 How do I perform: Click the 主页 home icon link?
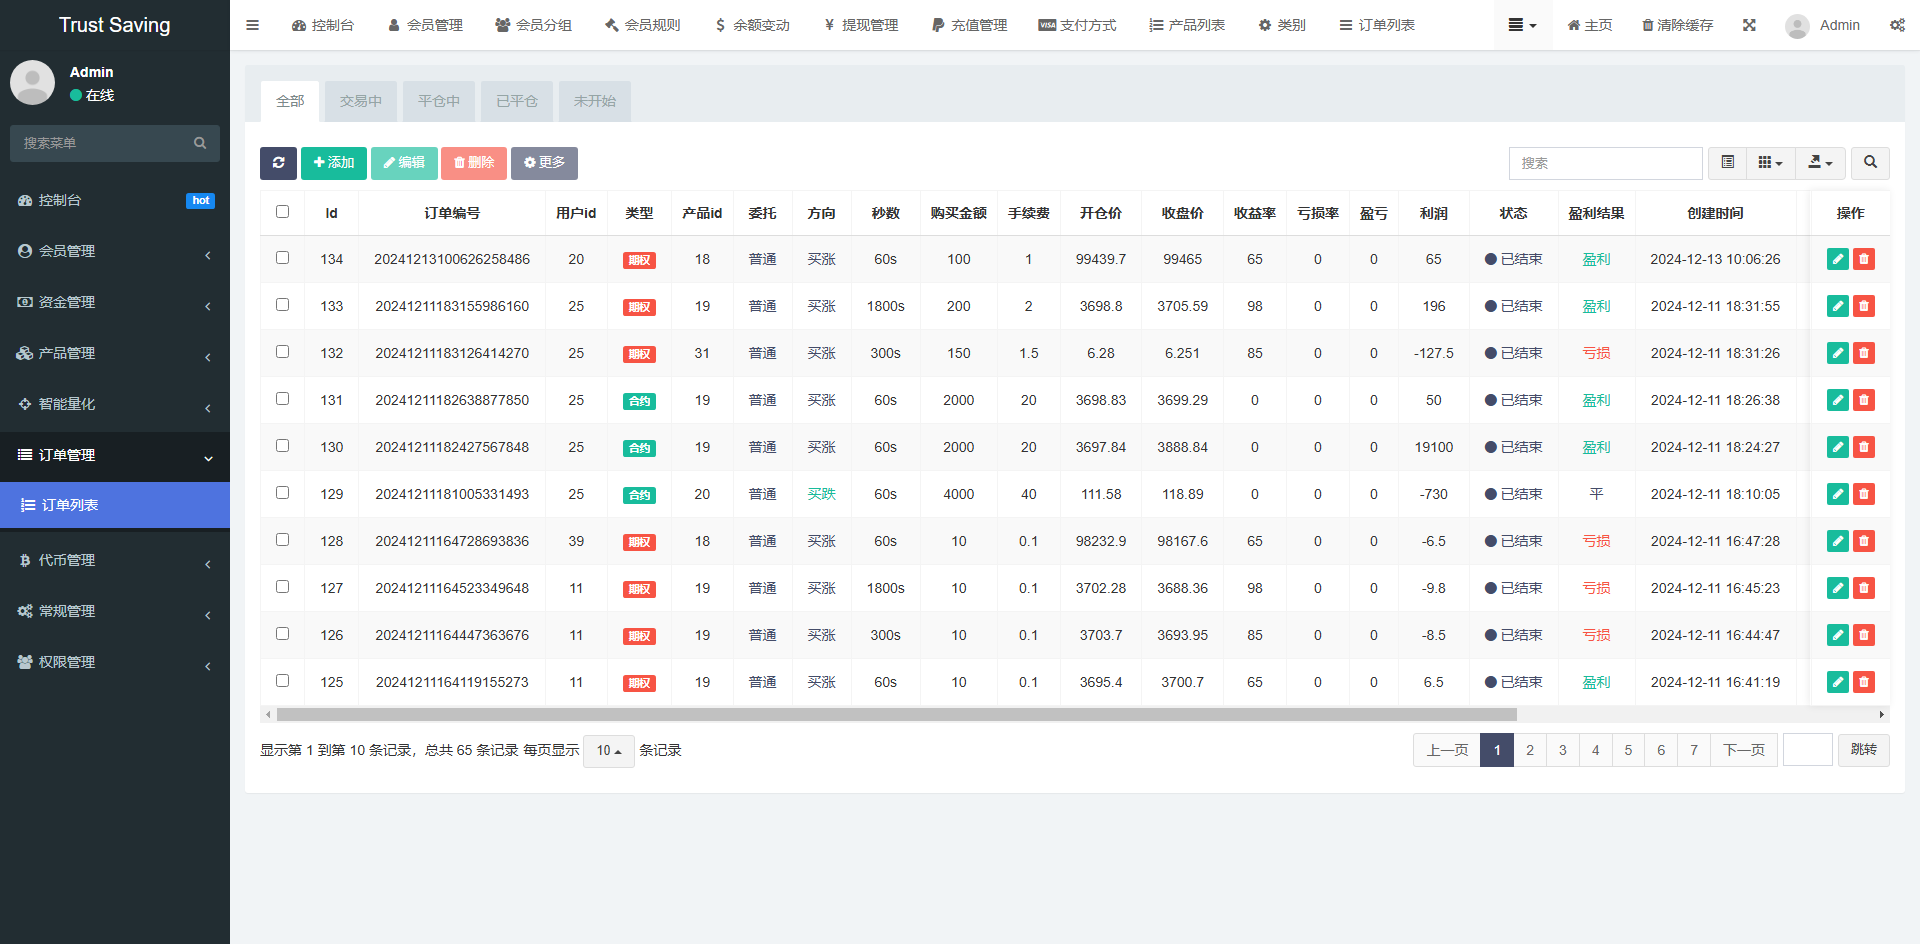pyautogui.click(x=1589, y=25)
